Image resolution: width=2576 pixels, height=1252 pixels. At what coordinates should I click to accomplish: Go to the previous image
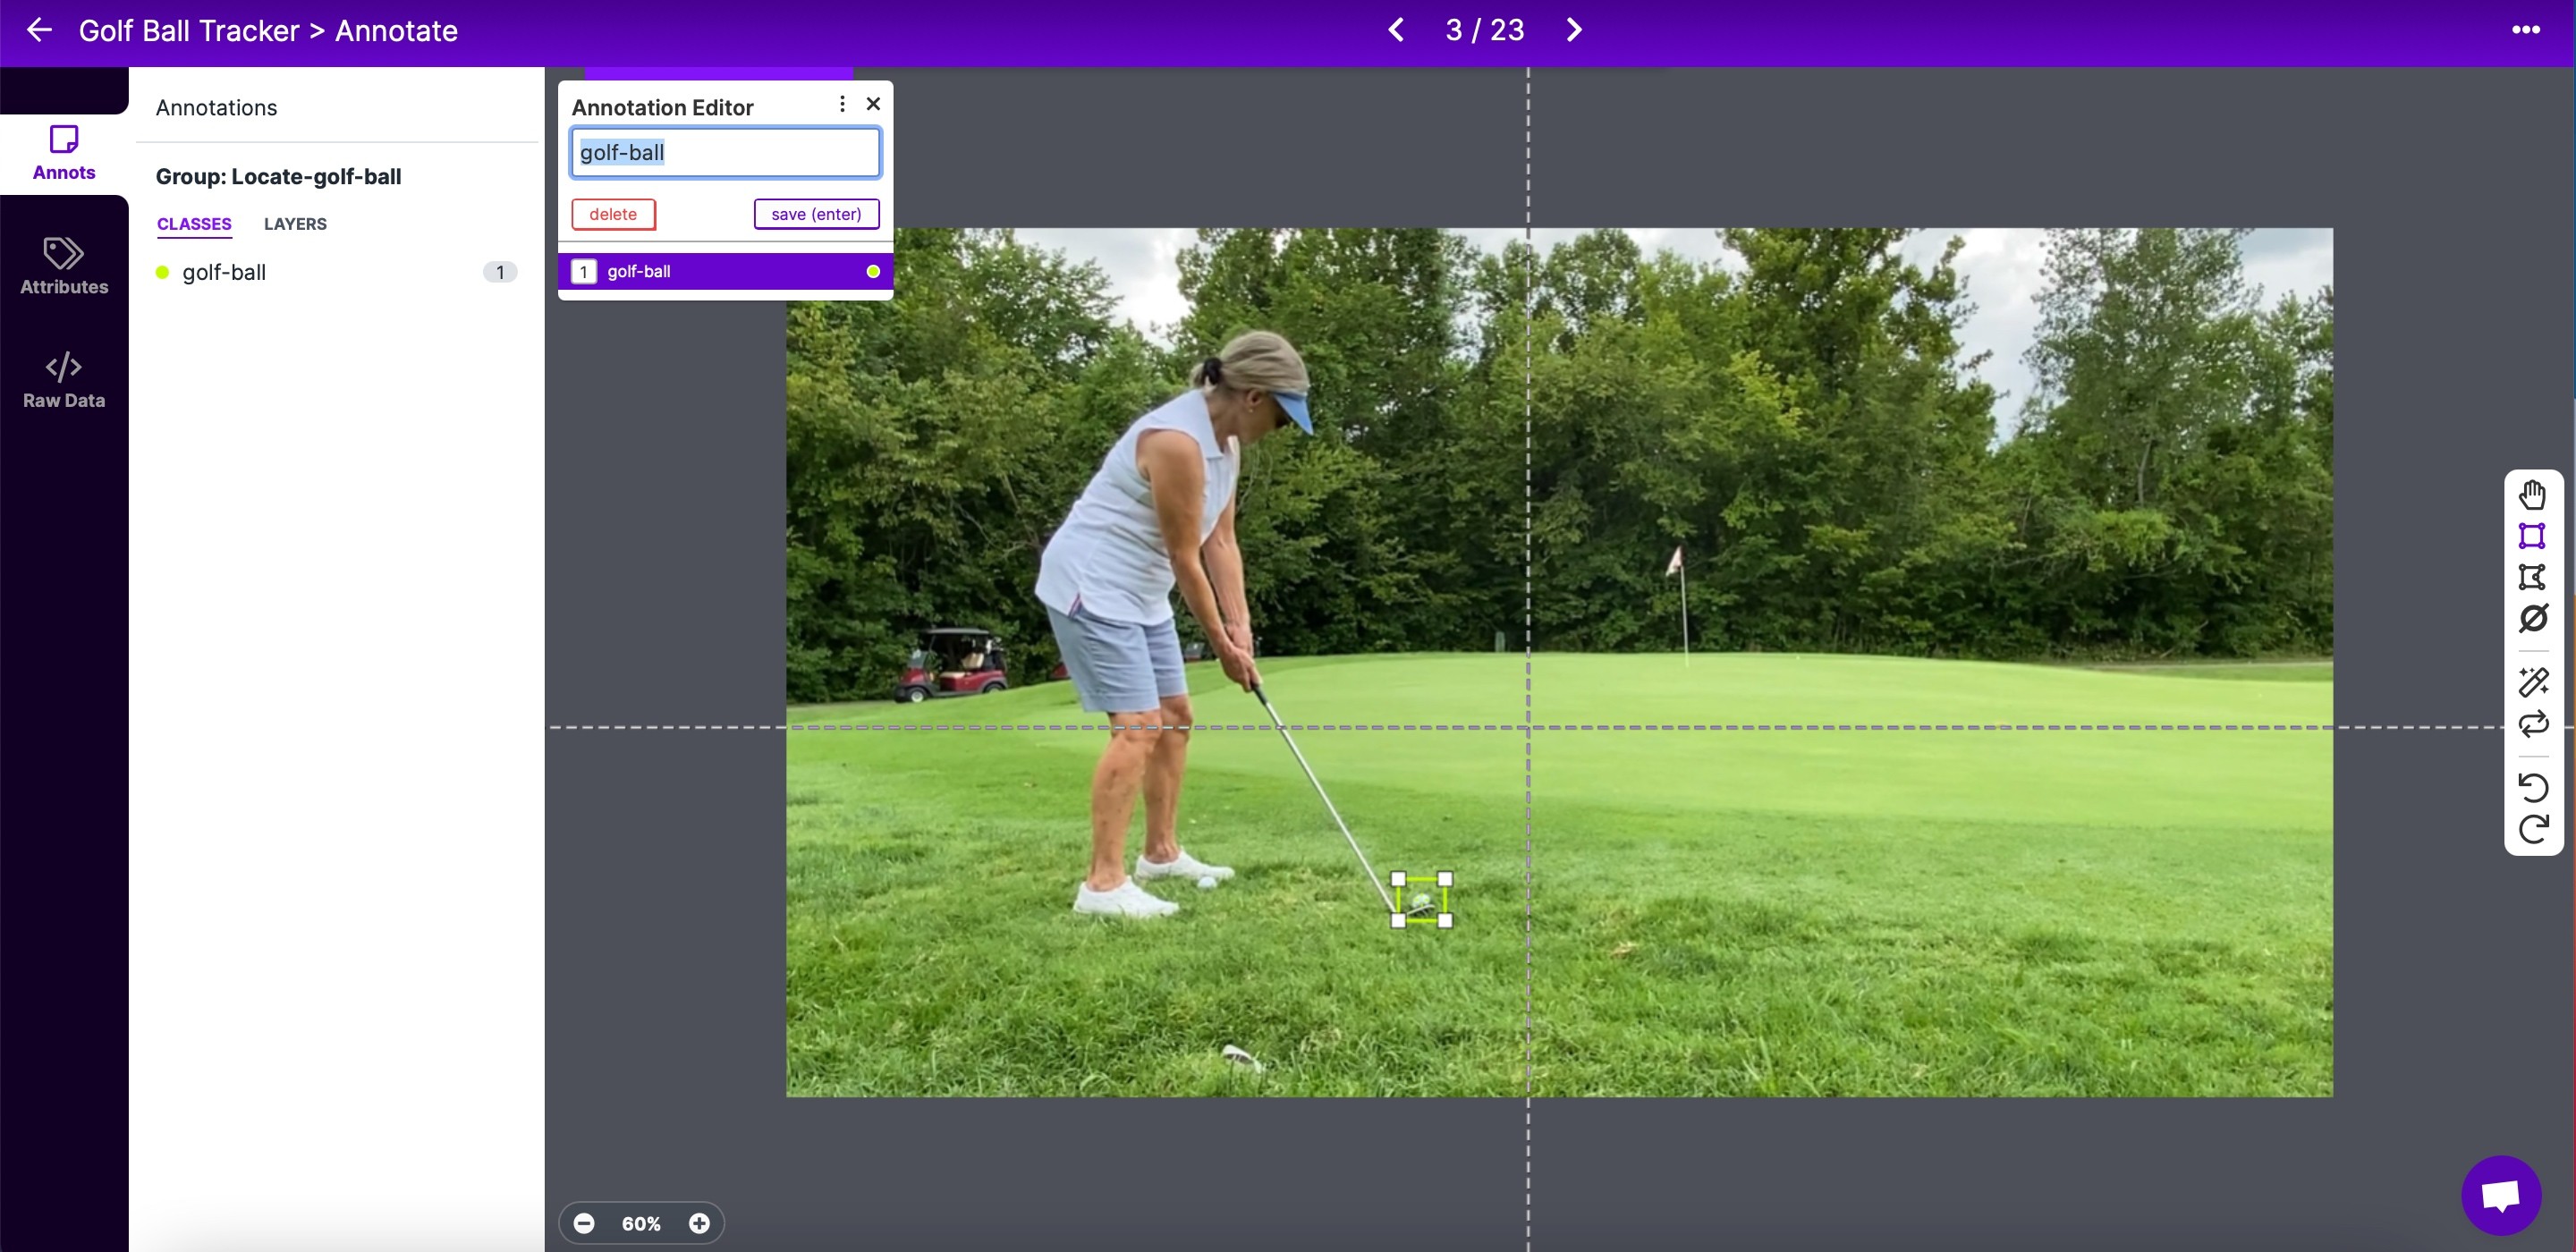click(1397, 30)
